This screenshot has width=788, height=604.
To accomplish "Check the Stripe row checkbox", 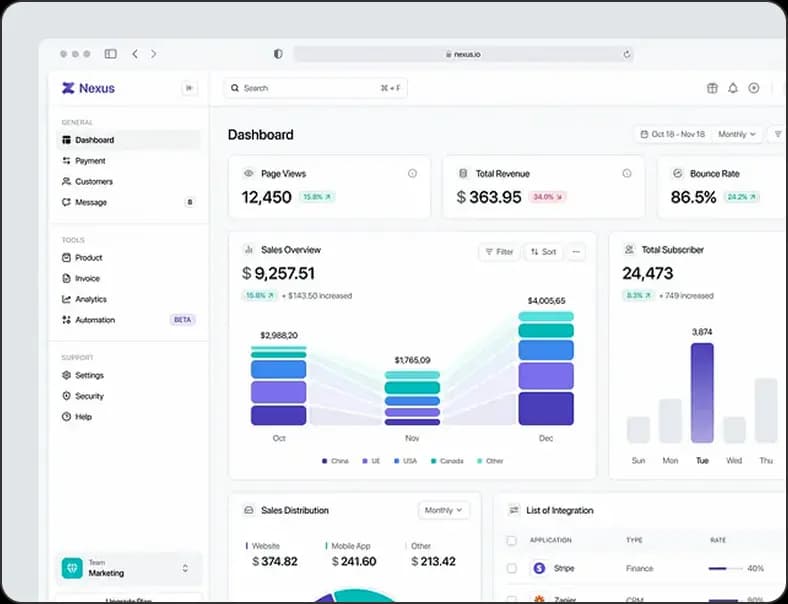I will [512, 568].
